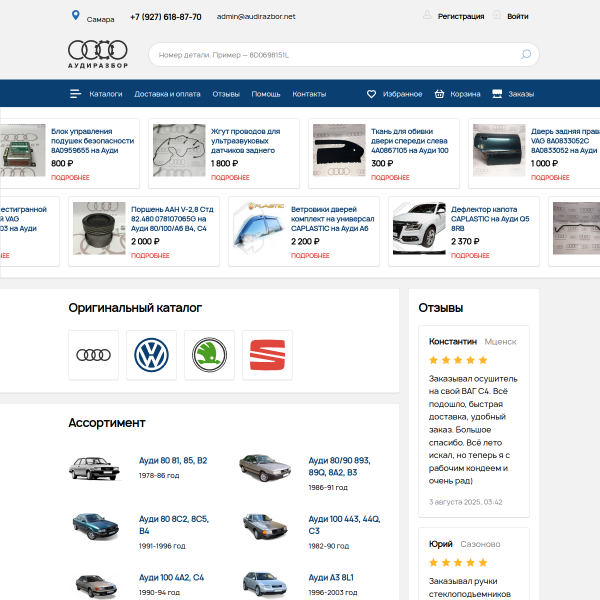This screenshot has height=600, width=600.
Task: Open Ветровики дверей комплект product title
Action: coord(332,219)
